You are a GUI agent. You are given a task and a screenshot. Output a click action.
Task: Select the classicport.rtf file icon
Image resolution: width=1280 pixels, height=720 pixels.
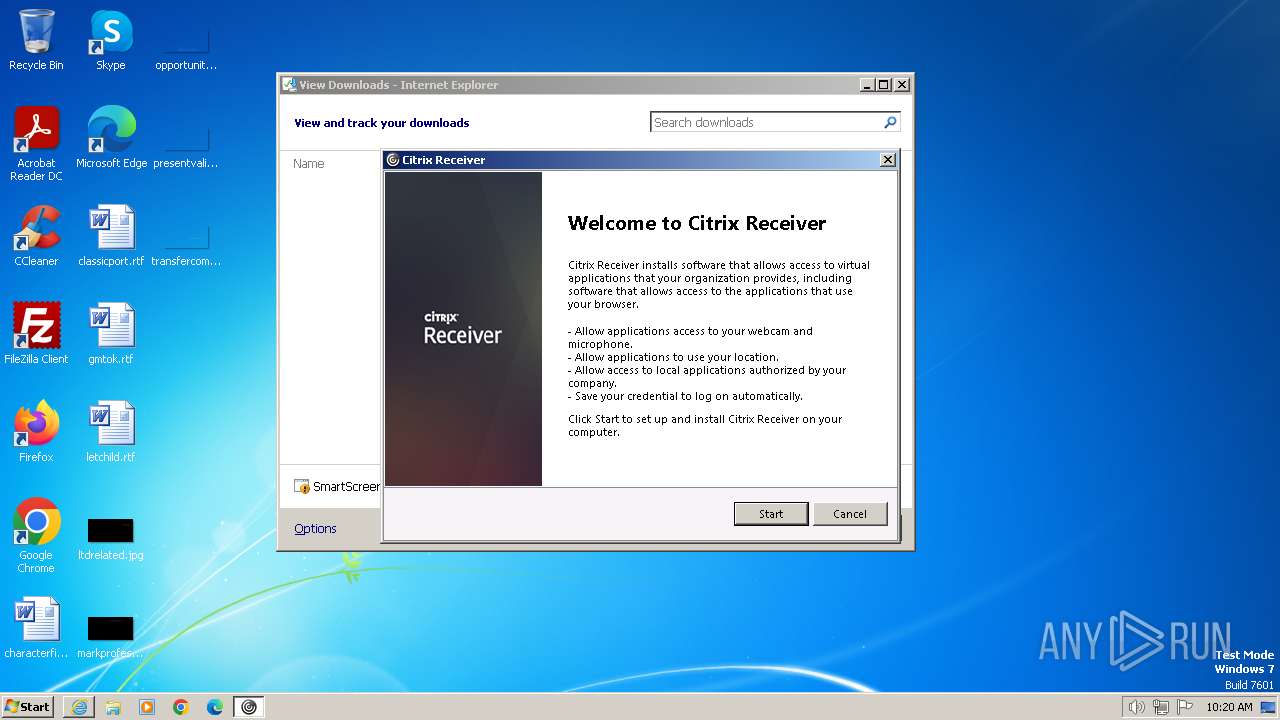(x=111, y=236)
